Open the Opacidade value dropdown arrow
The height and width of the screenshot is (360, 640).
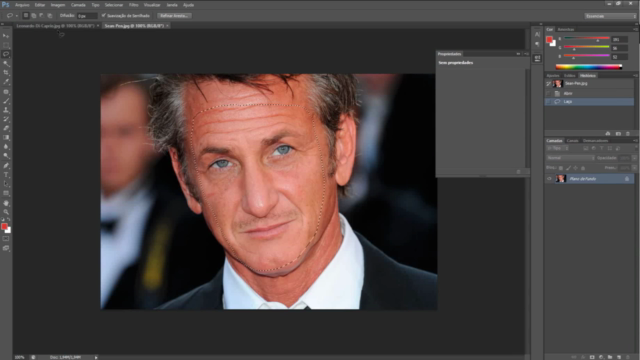pos(634,158)
